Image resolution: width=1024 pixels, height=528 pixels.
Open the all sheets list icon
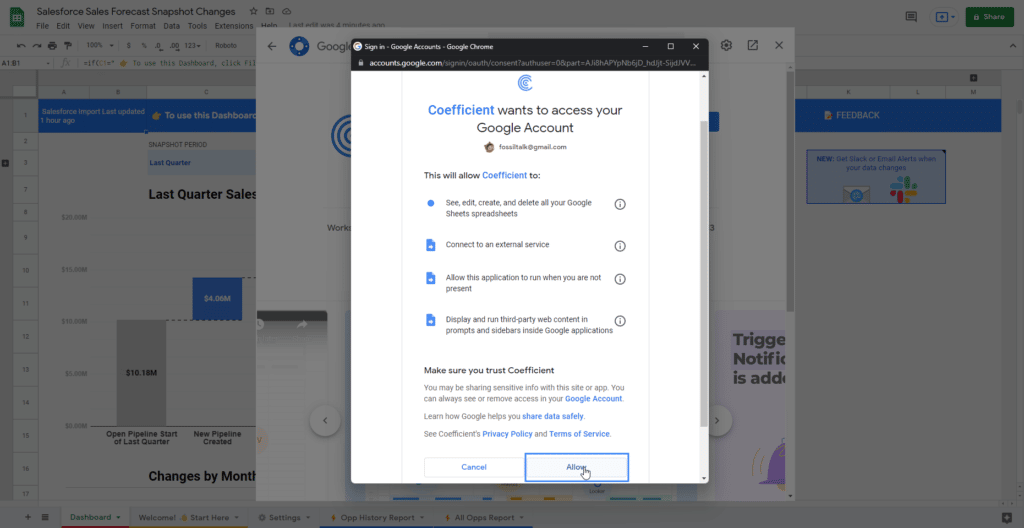(x=45, y=517)
